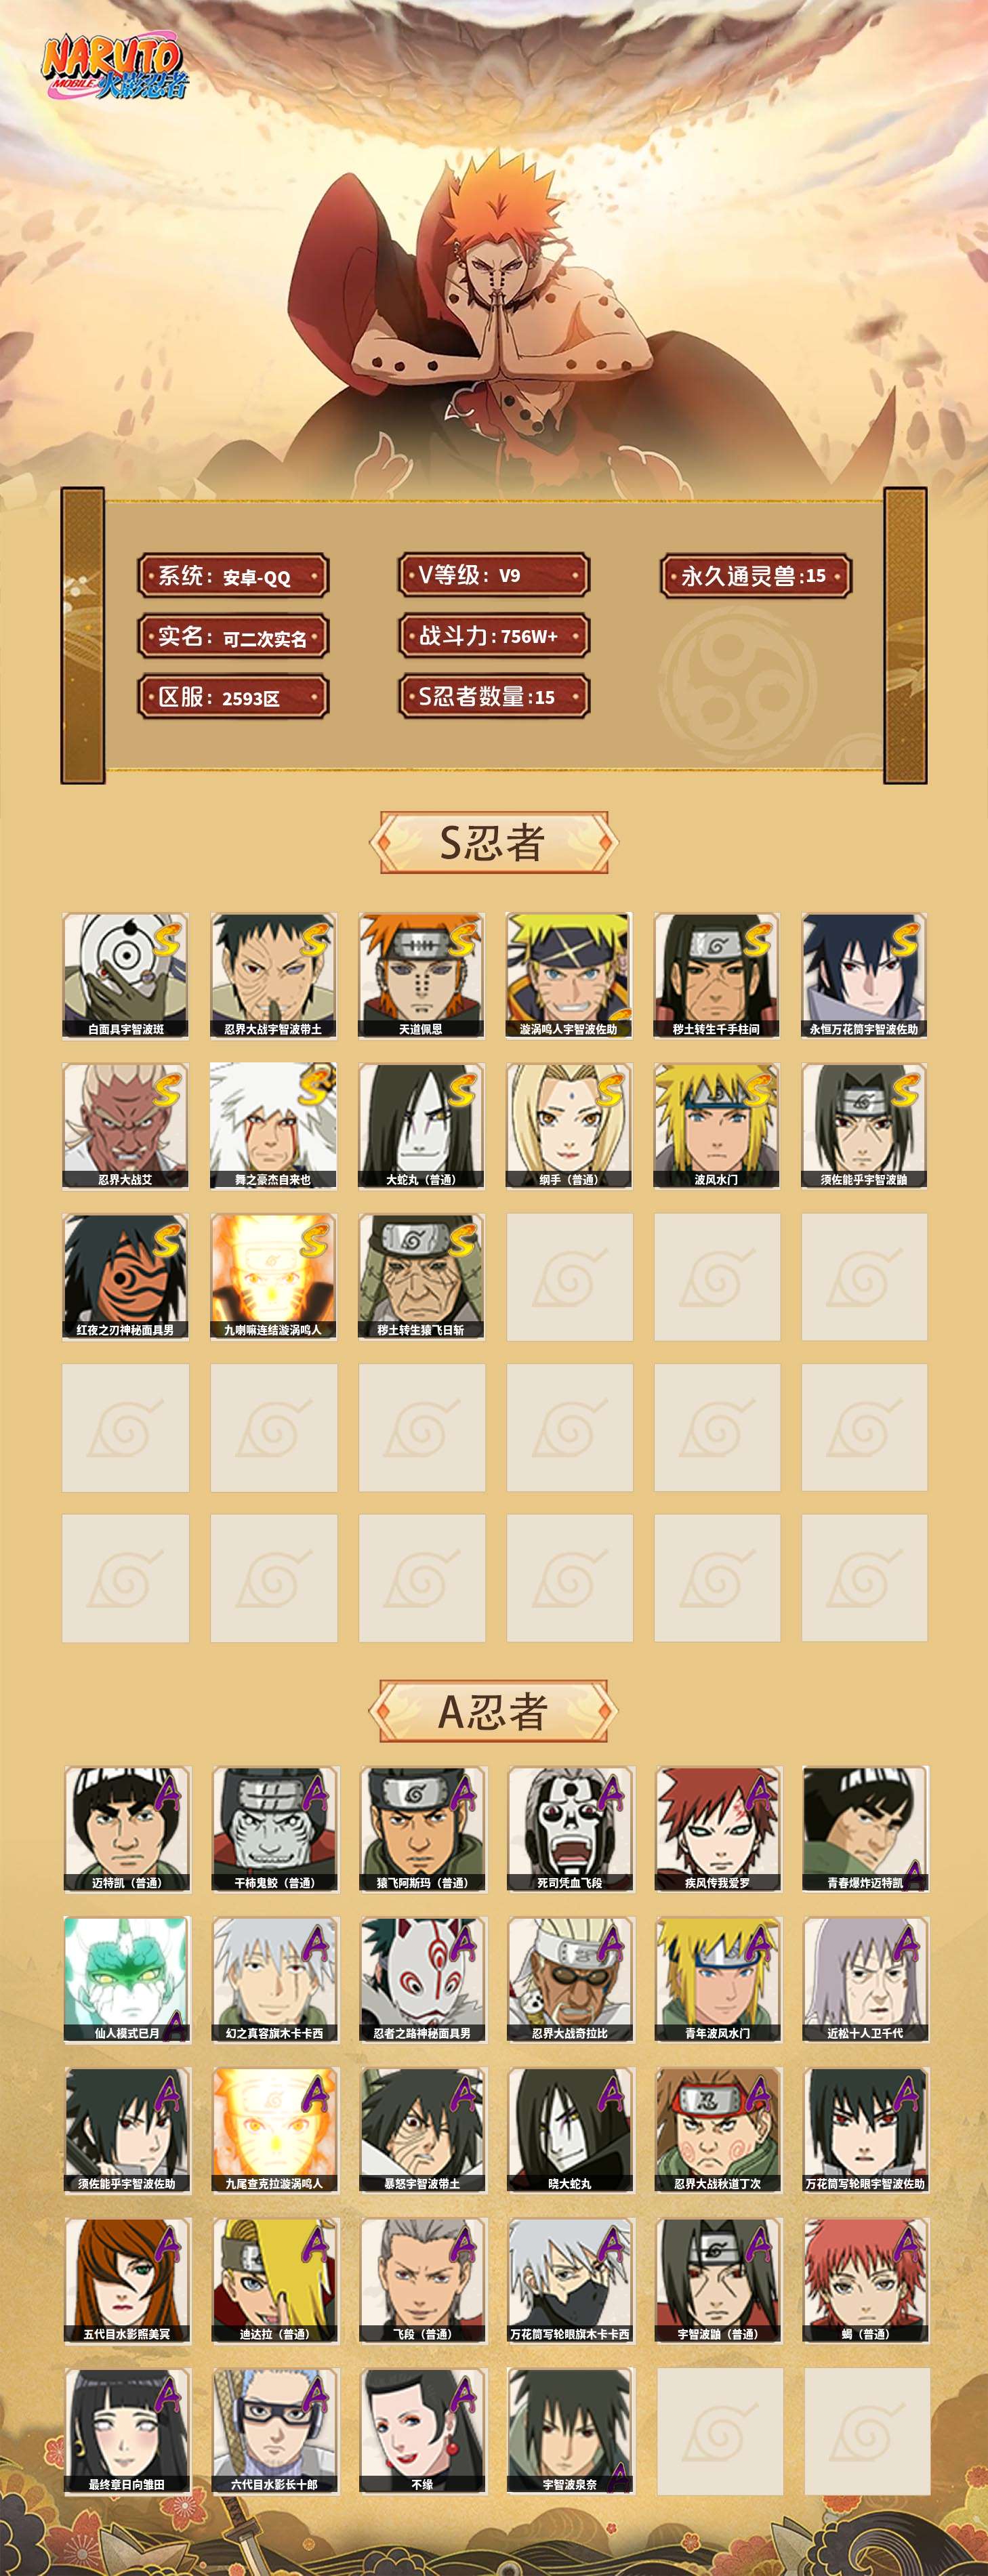
Task: Select the 须佐能乎宇智波鼬 S-ninja thumbnail
Action: tap(865, 1126)
